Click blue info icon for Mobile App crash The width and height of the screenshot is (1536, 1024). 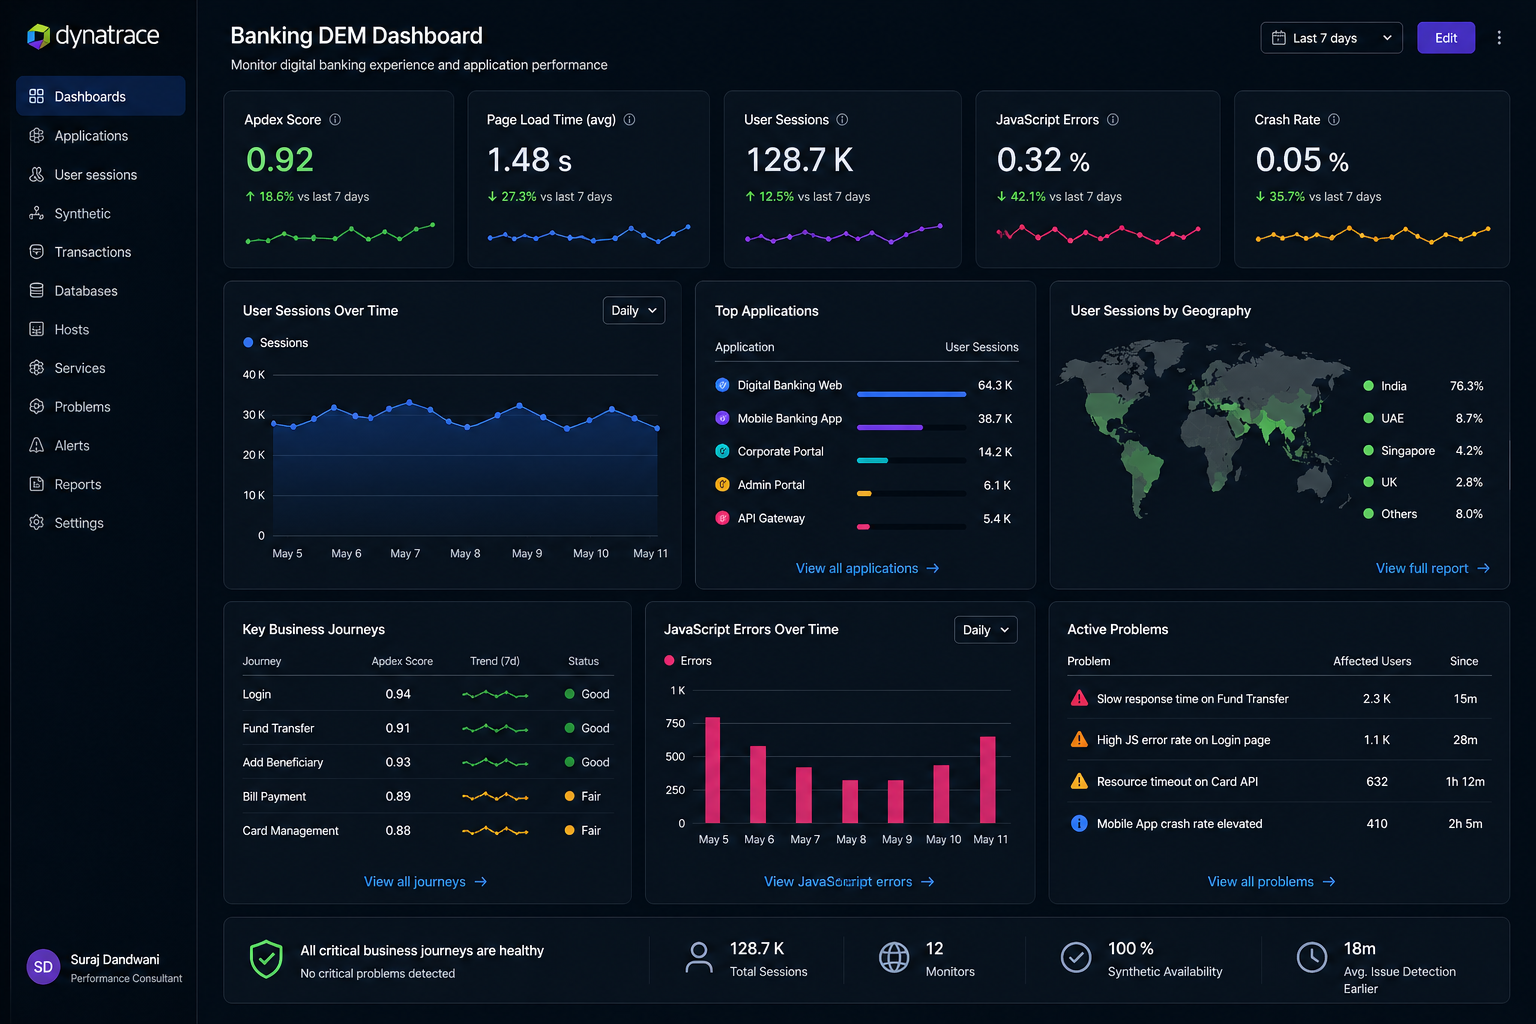(x=1079, y=823)
